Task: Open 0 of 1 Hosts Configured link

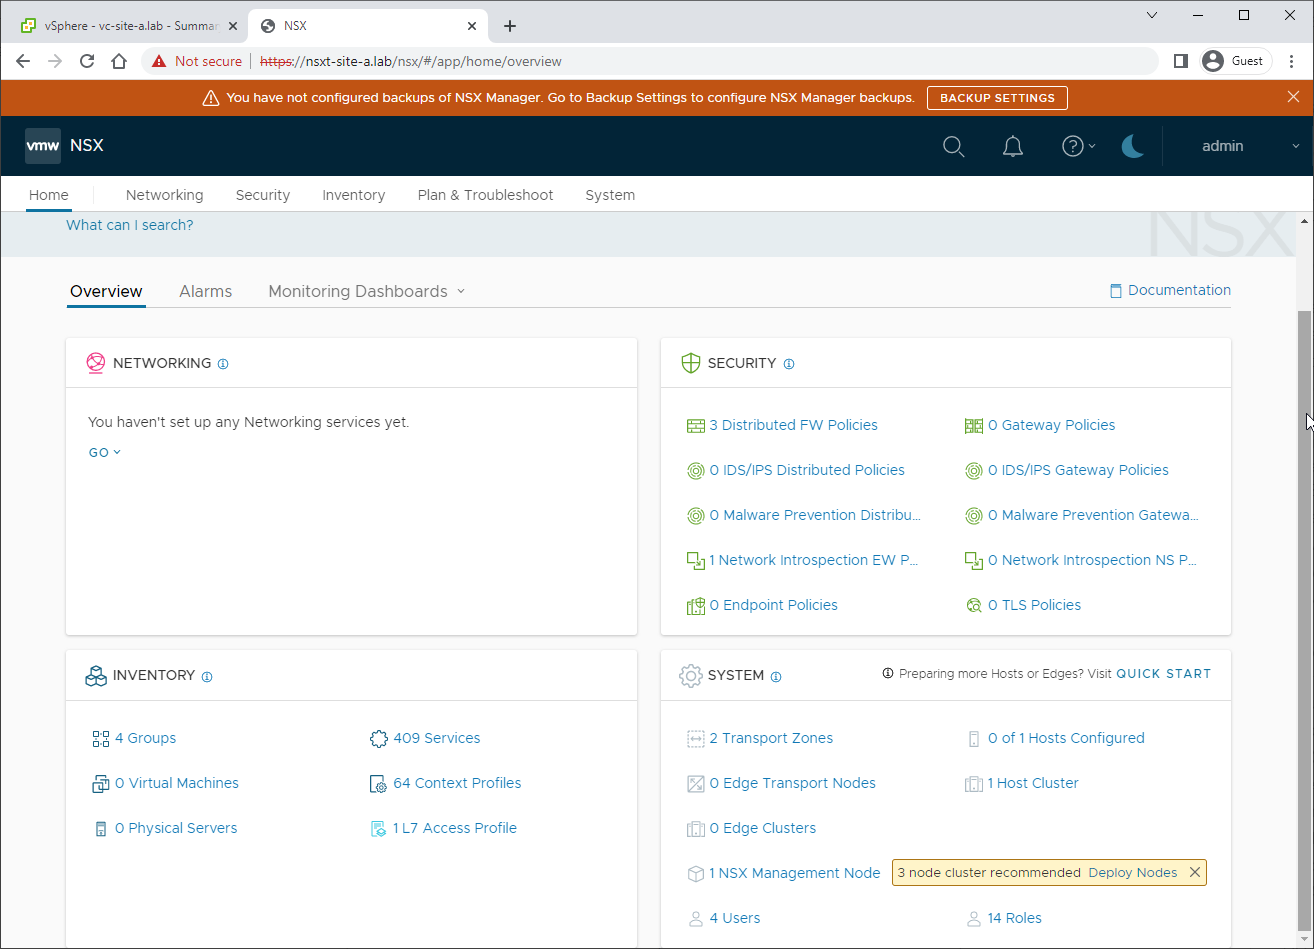Action: pos(1066,739)
